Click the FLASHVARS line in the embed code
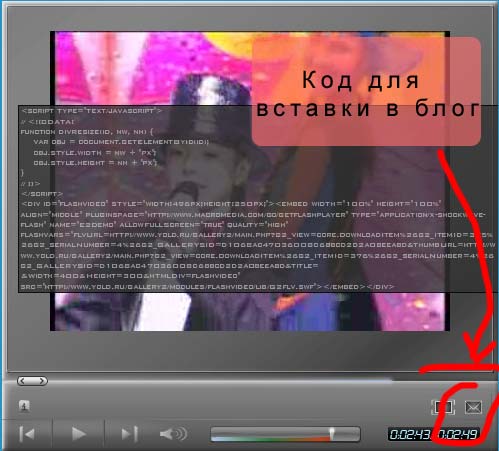 [257, 235]
